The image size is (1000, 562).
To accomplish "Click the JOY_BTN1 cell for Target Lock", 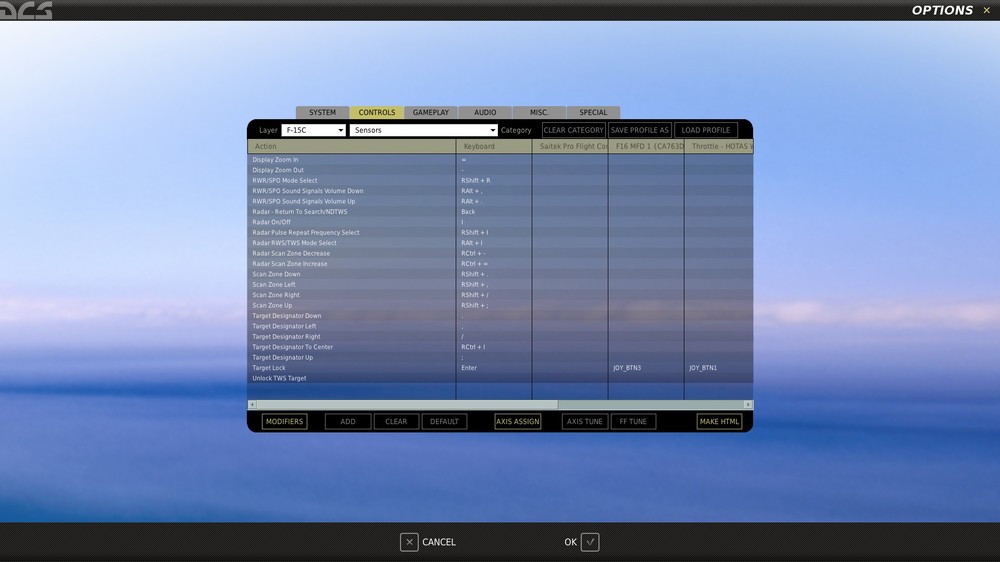I will tap(719, 368).
